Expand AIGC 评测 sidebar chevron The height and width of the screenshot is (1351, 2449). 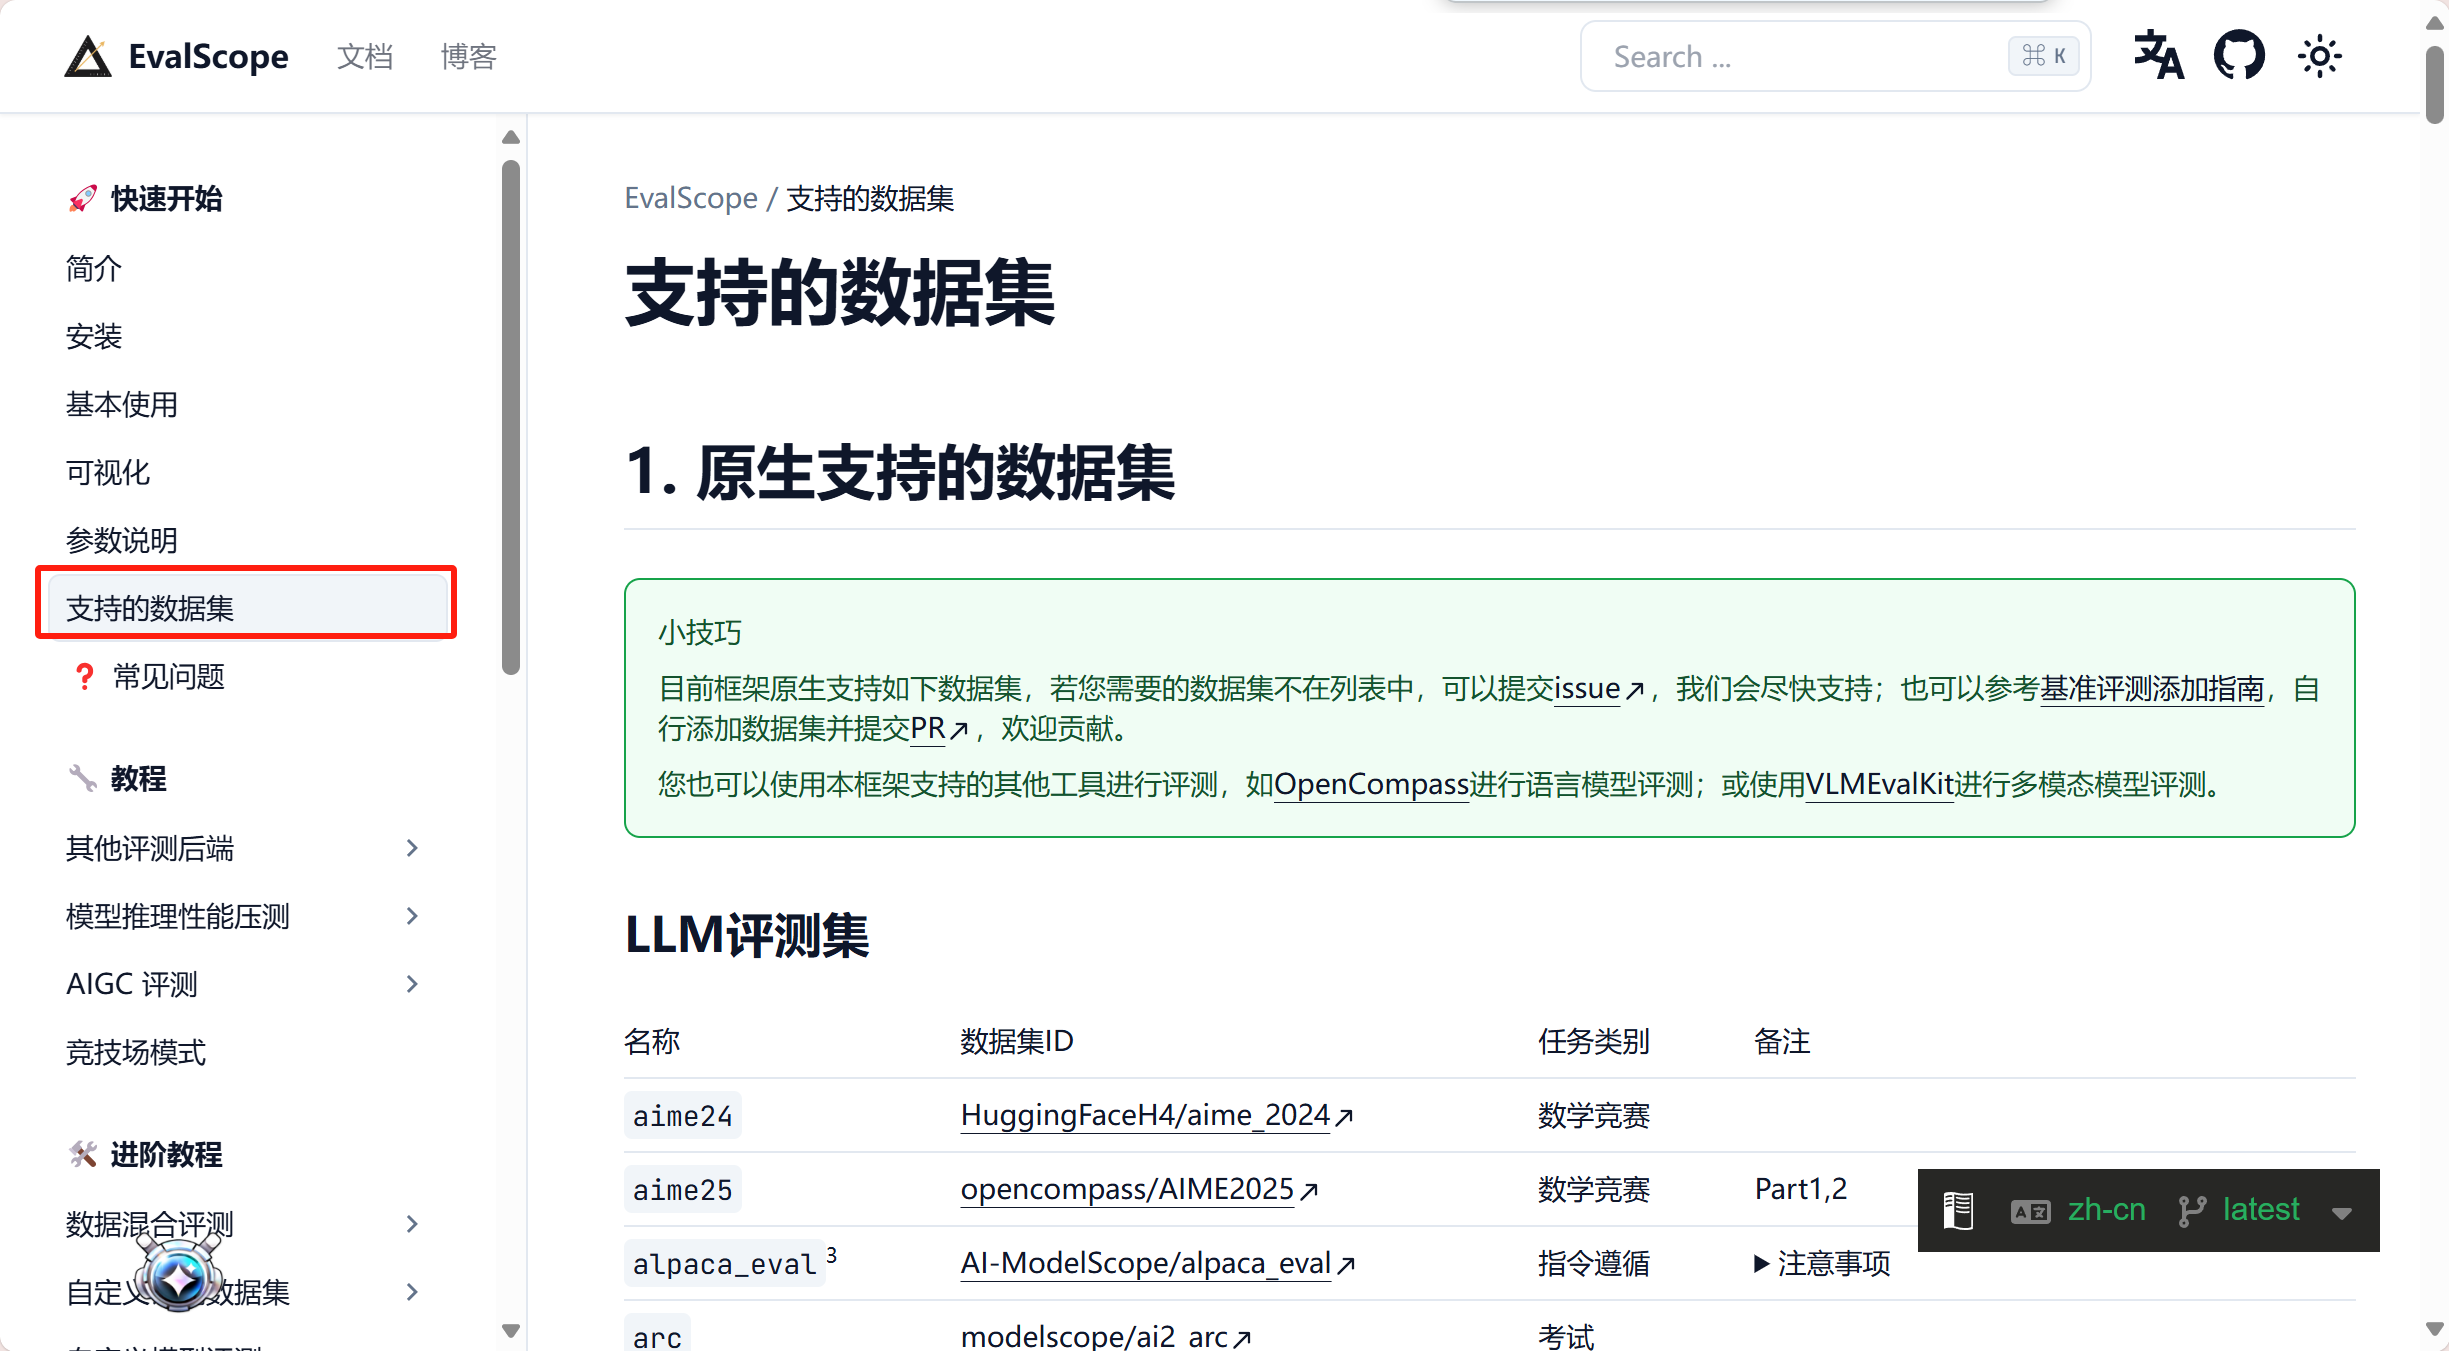click(412, 985)
